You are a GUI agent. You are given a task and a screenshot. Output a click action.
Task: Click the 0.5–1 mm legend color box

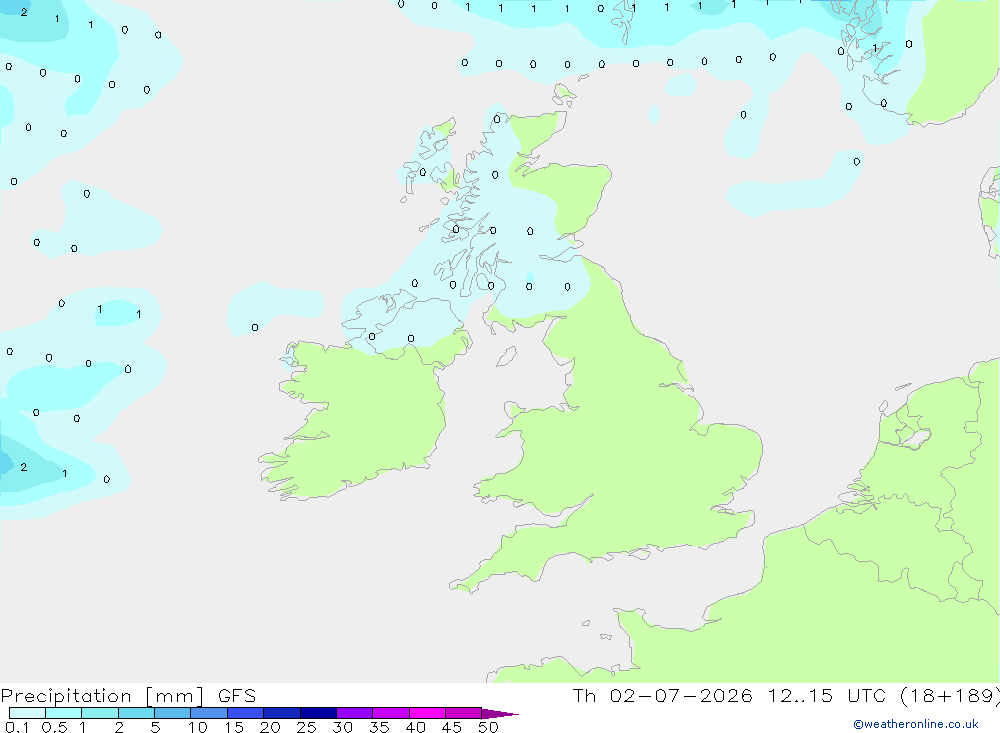(x=63, y=713)
